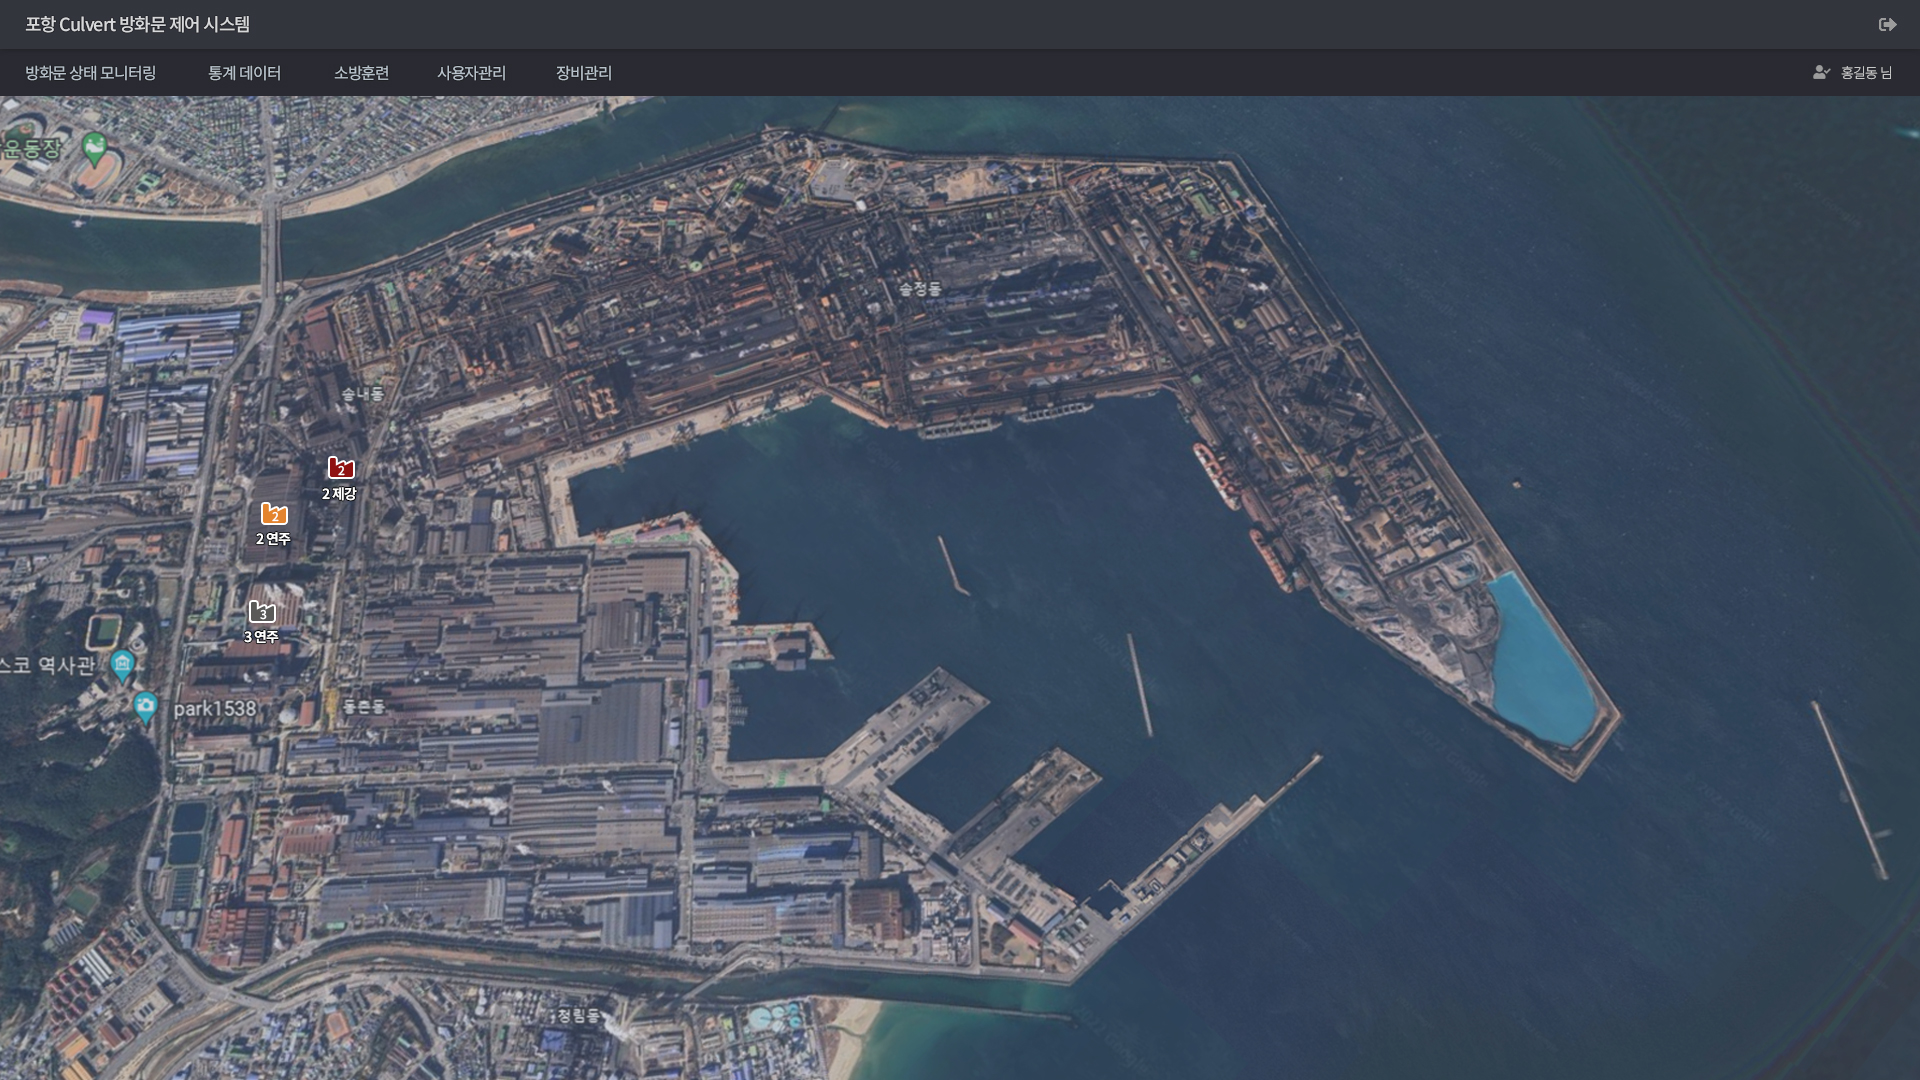
Task: Click the museum pin beside 역사관
Action: point(122,664)
